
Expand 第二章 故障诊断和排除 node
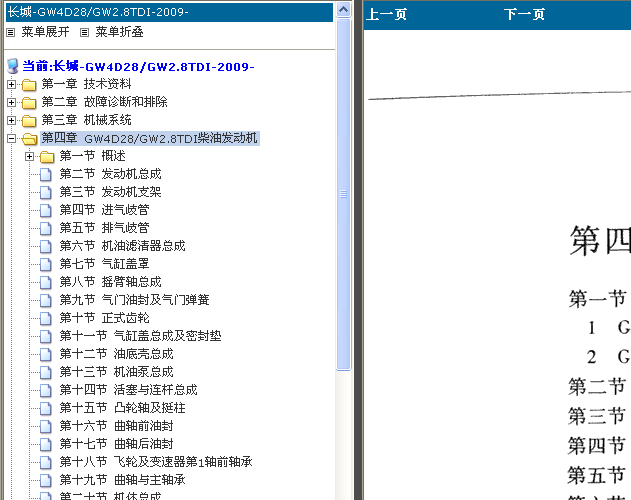click(x=11, y=102)
